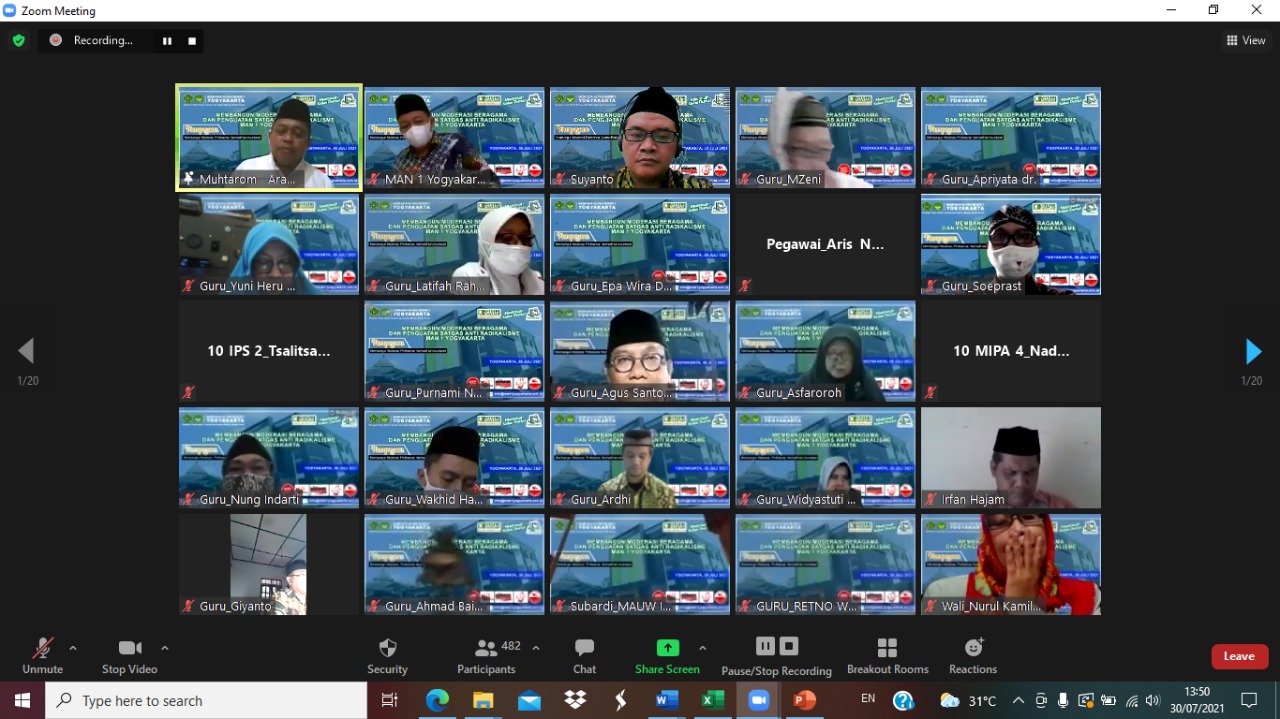This screenshot has width=1280, height=719.
Task: Go to next gallery page arrow
Action: point(1253,351)
